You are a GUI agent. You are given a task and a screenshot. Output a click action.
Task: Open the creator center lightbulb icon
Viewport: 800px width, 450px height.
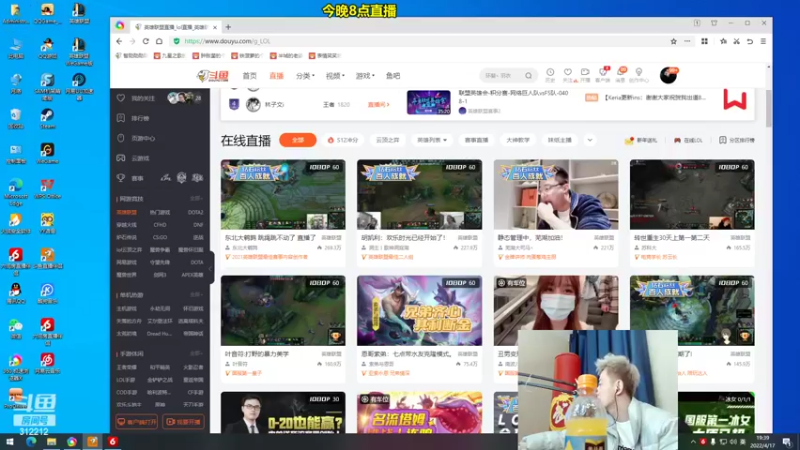click(x=639, y=74)
